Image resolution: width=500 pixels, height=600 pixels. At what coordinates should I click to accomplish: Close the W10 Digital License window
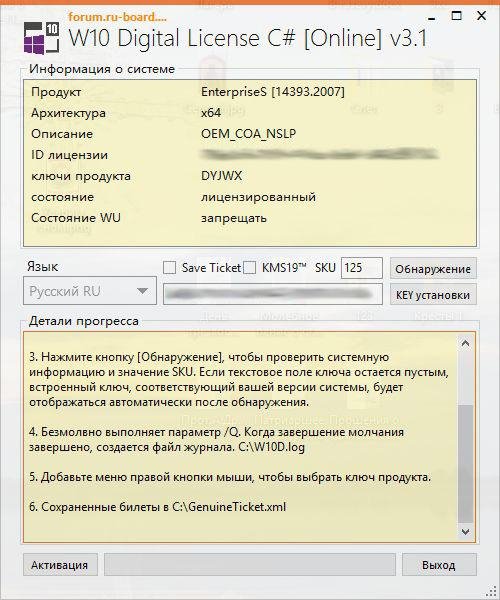coord(481,16)
